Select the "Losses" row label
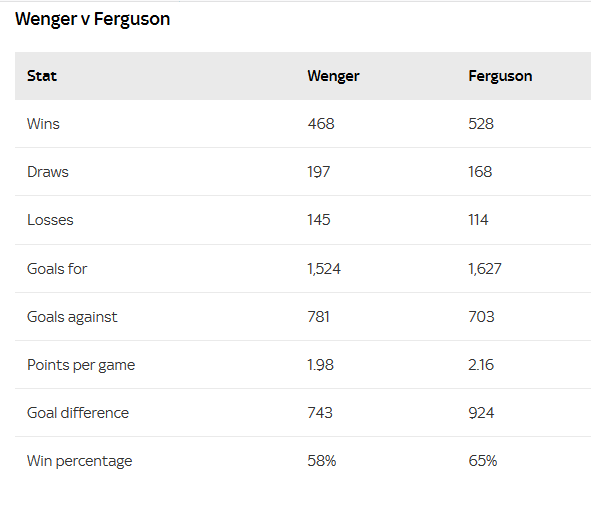 pyautogui.click(x=50, y=220)
